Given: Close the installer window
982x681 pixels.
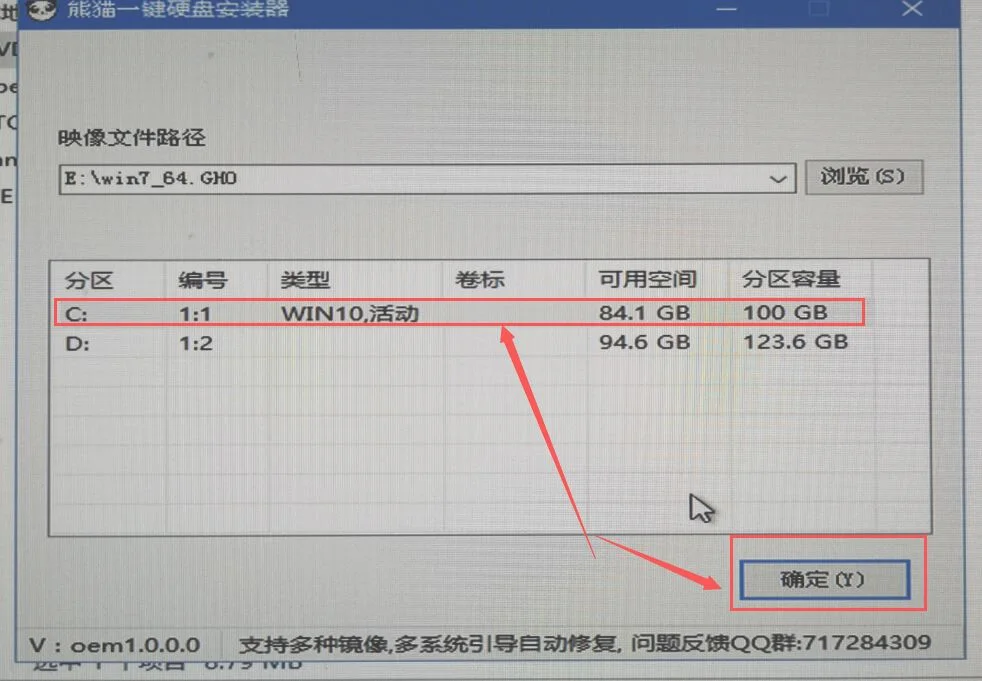Looking at the screenshot, I should 912,9.
